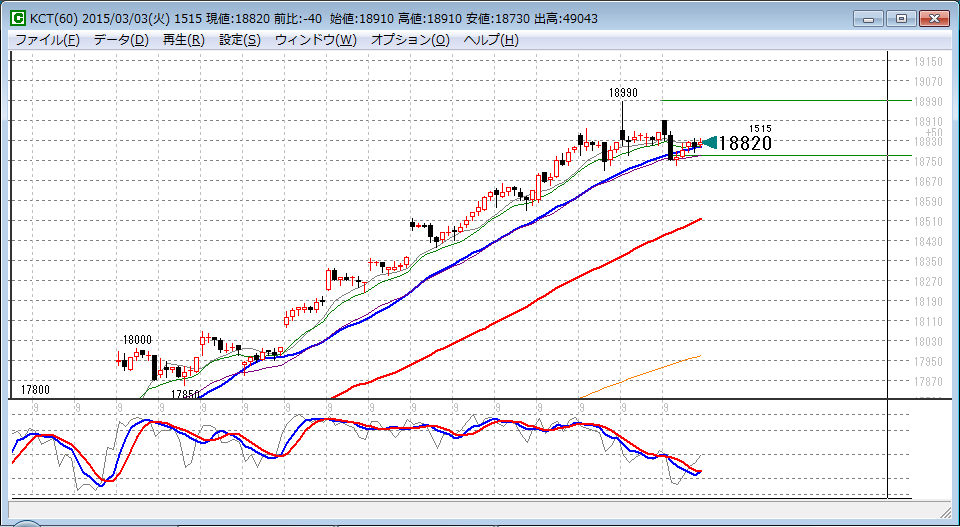960x527 pixels.
Task: Click the 17800 label at chart bottom-left
Action: [x=35, y=389]
